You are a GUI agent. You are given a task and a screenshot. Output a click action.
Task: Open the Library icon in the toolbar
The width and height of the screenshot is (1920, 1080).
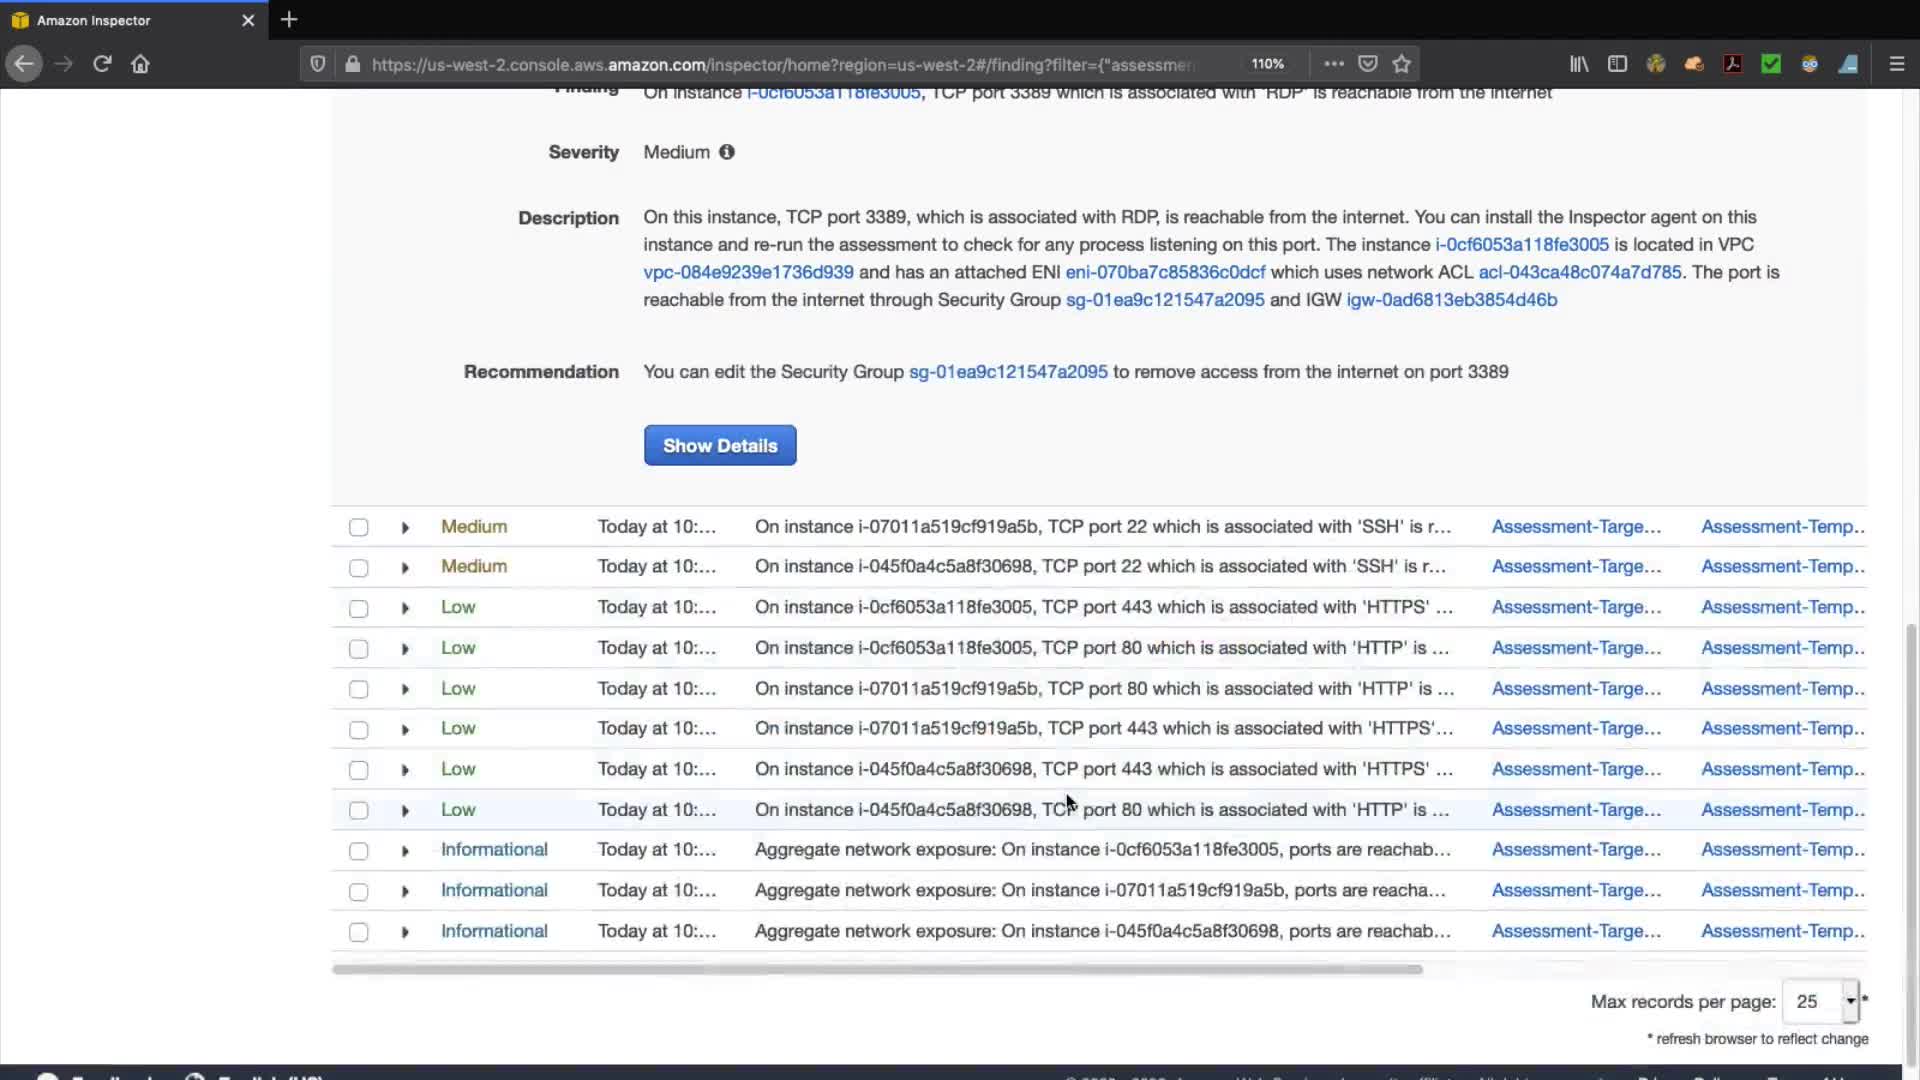coord(1579,64)
